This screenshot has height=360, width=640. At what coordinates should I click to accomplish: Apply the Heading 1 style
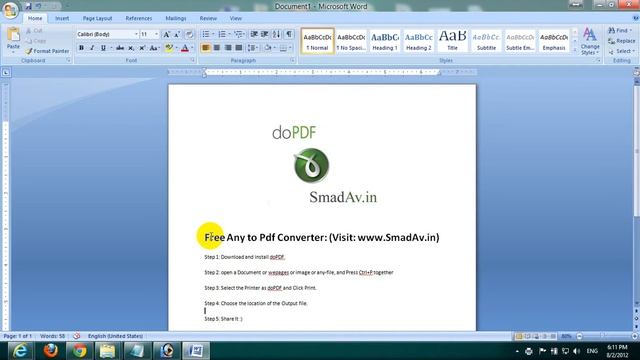tap(385, 41)
